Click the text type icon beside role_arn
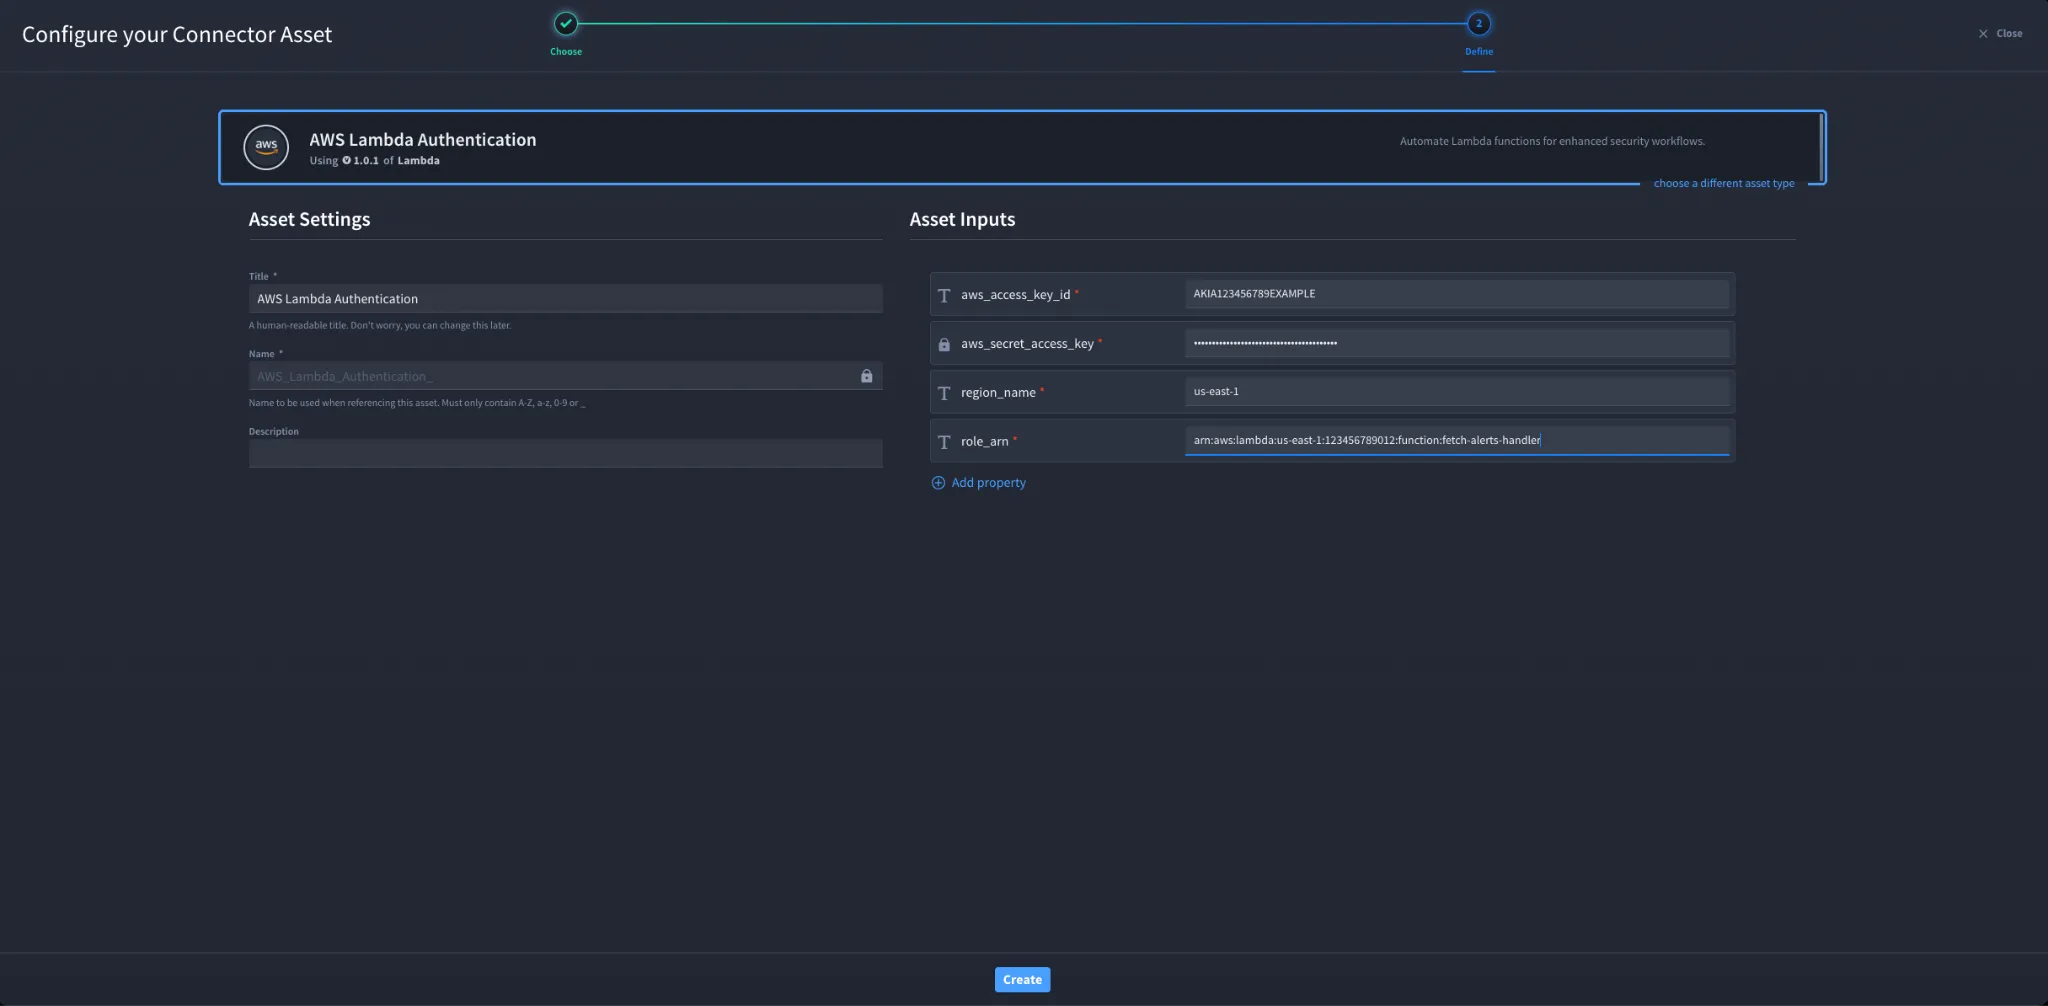Screen dimensions: 2048x1006 [x=944, y=441]
